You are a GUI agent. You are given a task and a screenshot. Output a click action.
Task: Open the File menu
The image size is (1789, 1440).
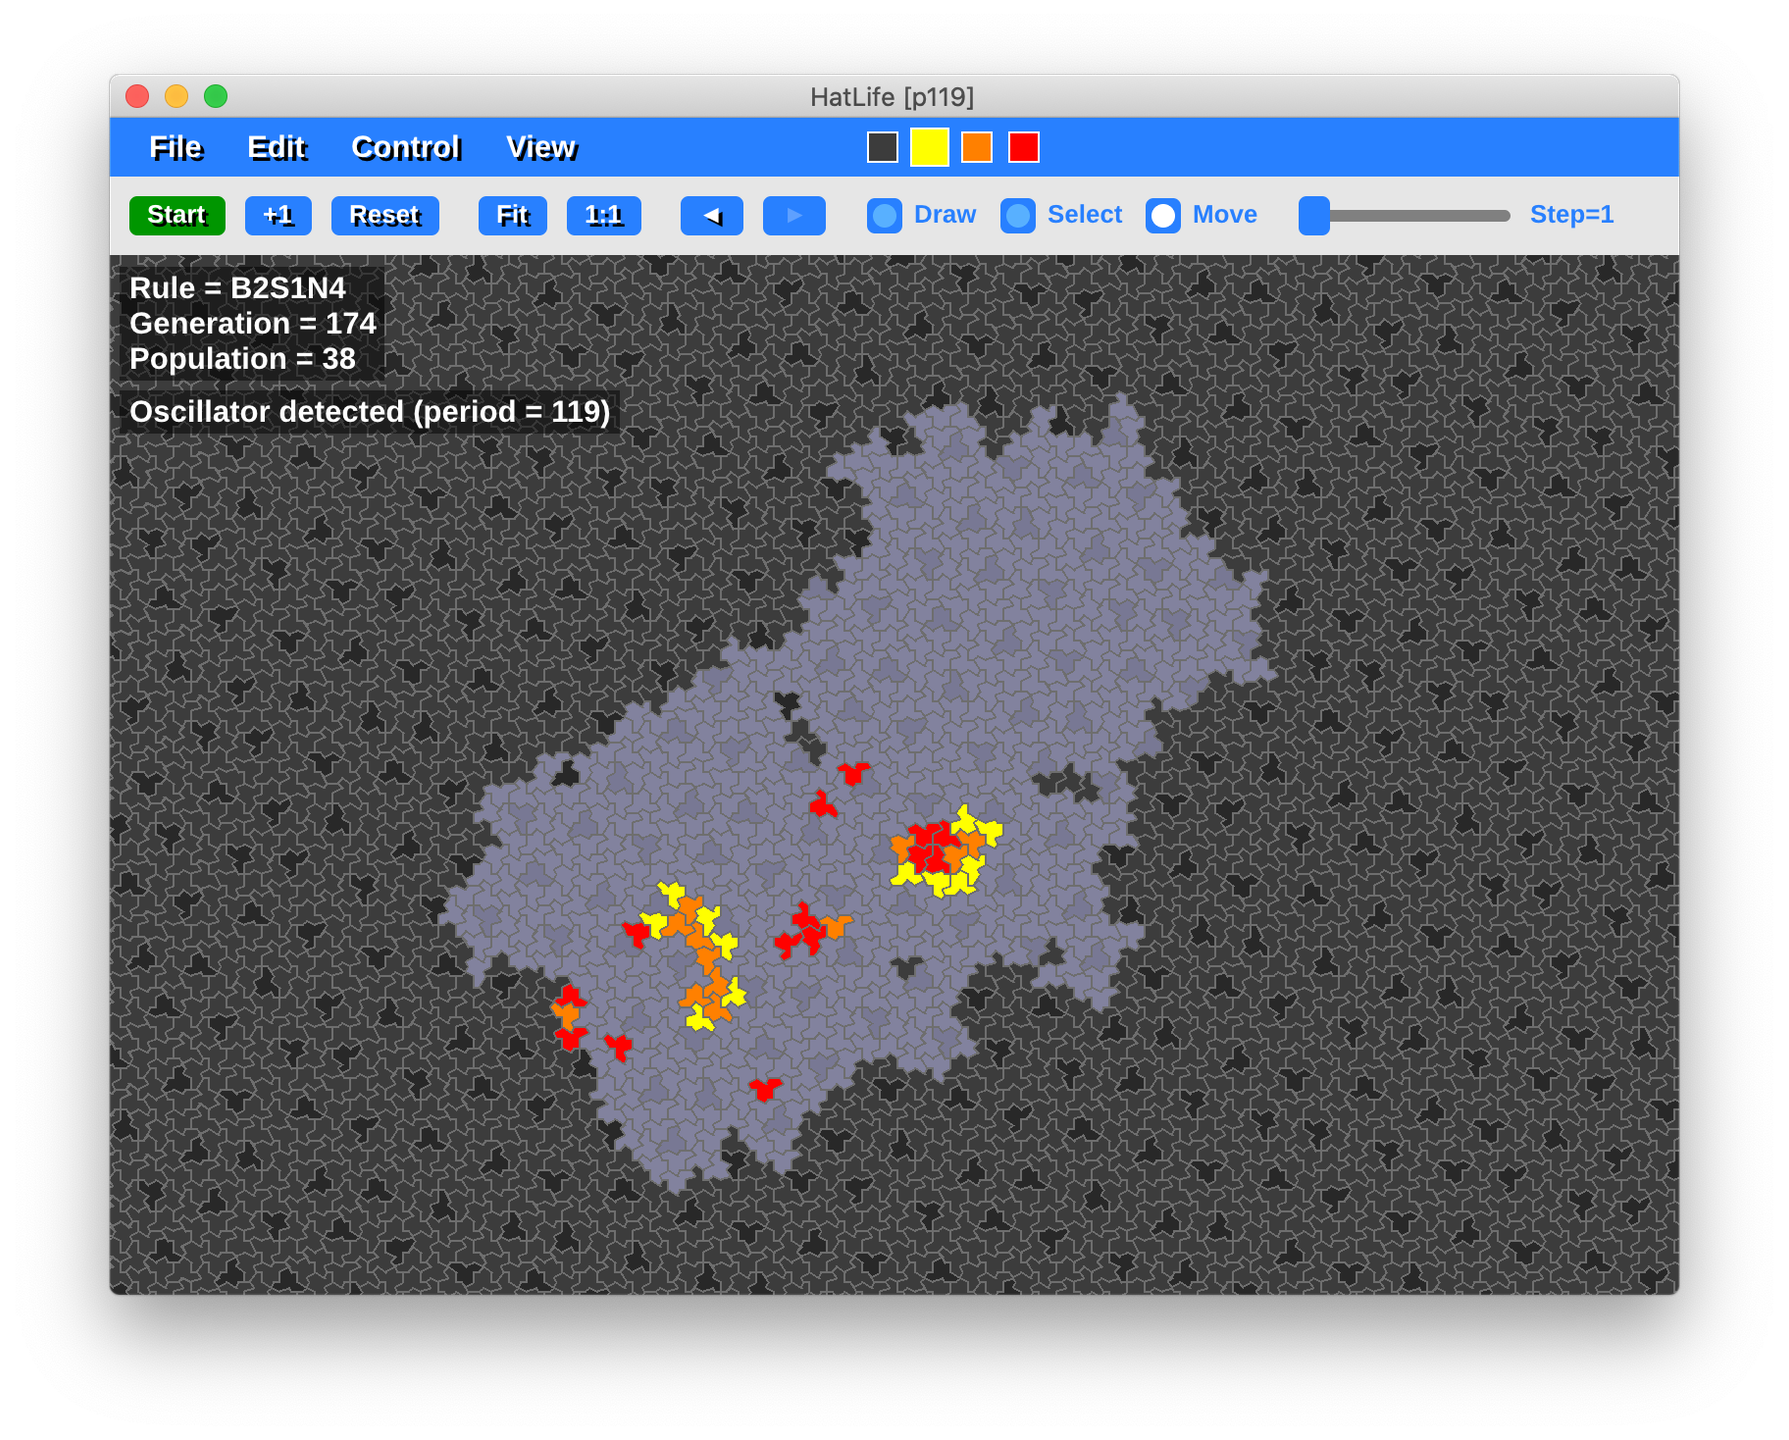(175, 148)
